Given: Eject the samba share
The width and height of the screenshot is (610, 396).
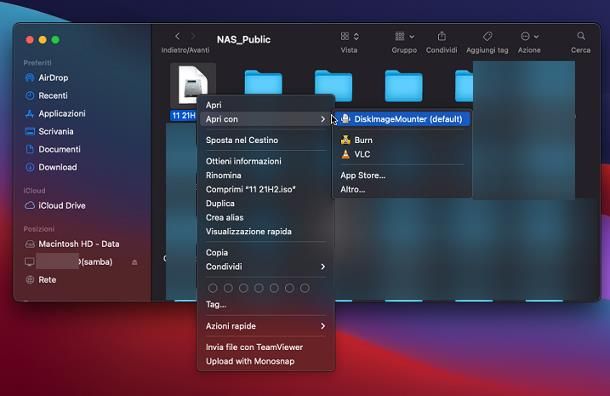Looking at the screenshot, I should point(134,263).
